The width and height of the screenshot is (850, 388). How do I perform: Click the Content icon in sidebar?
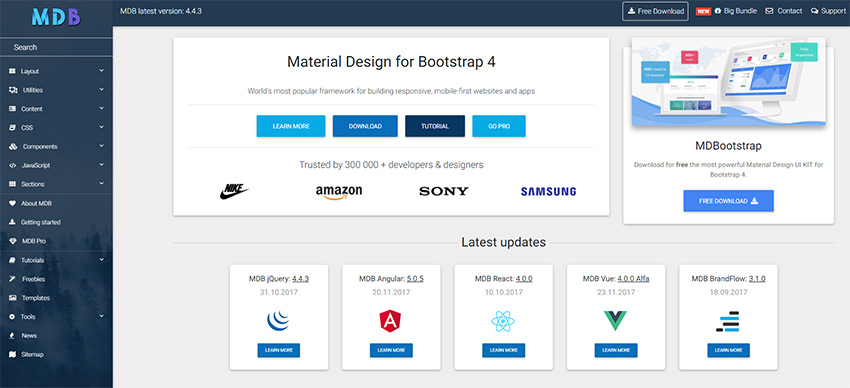(12, 109)
